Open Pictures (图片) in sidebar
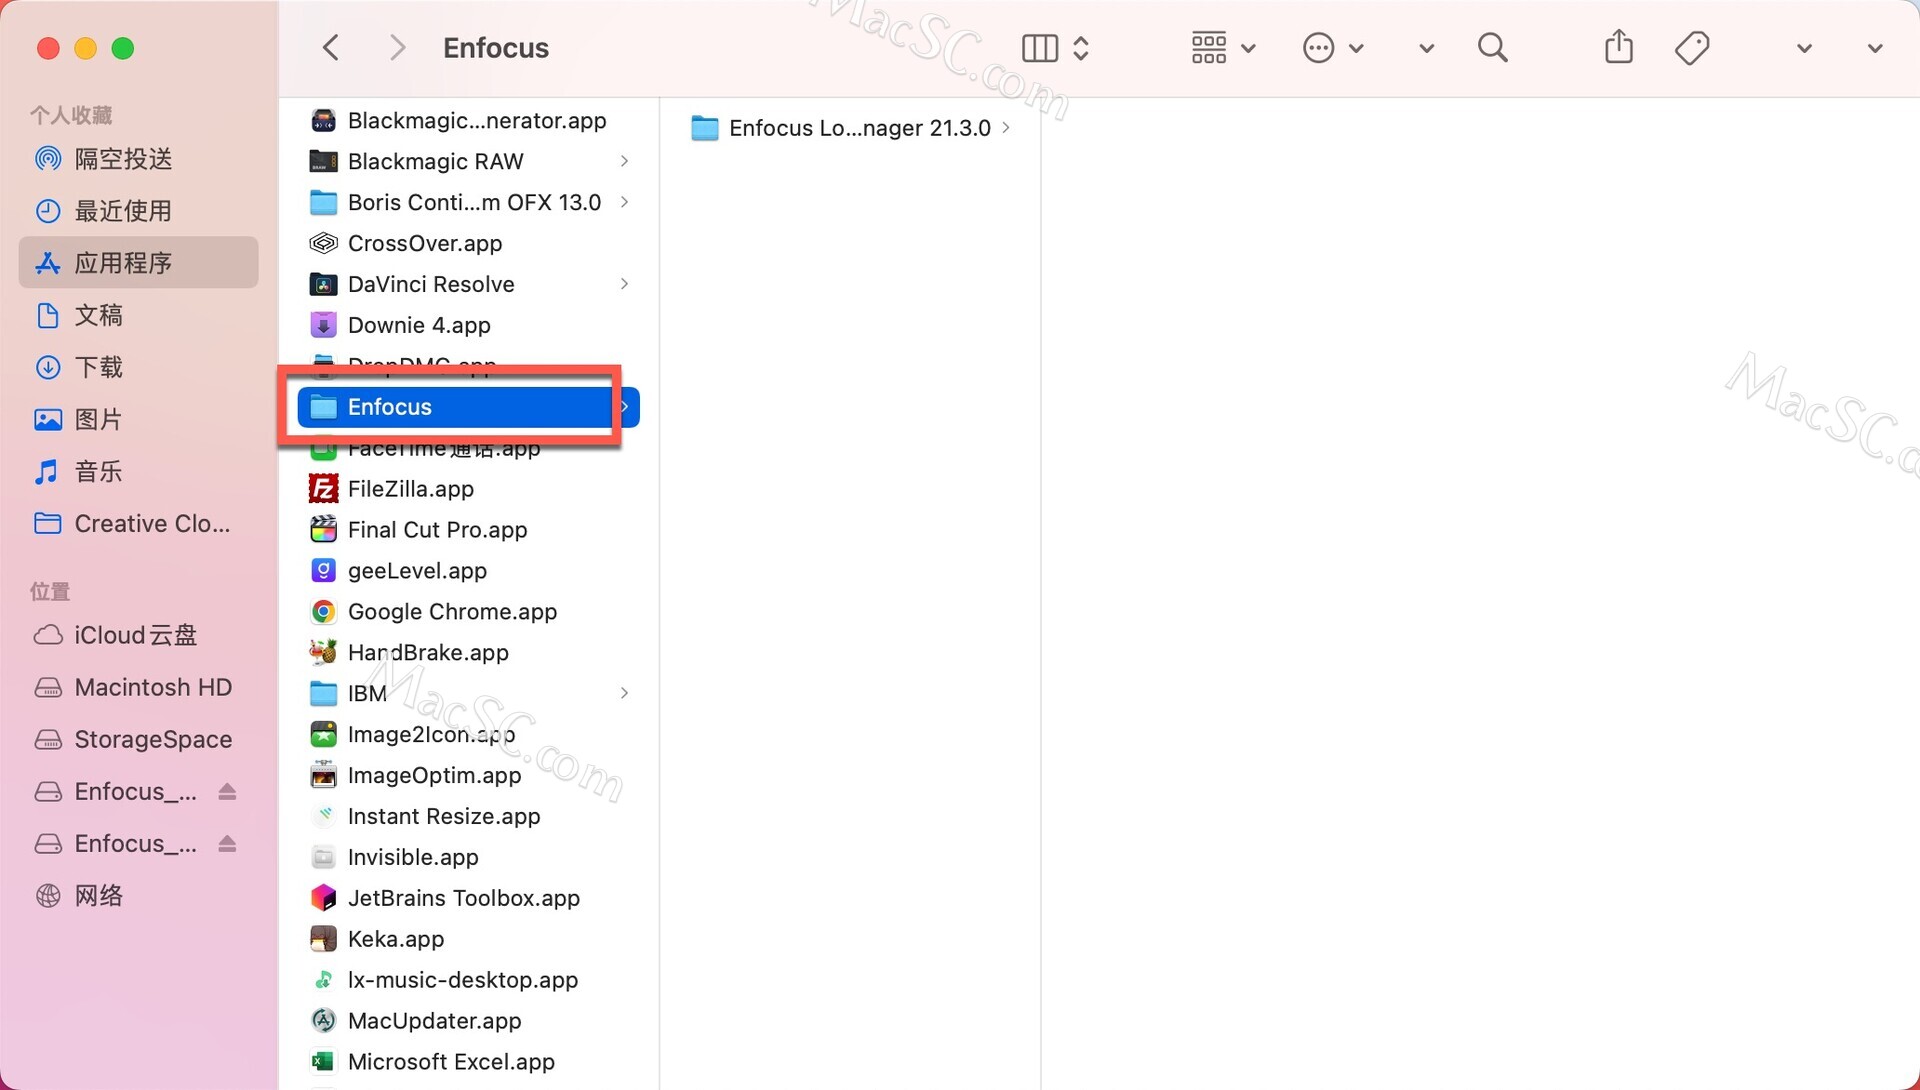Screen dimensions: 1920x1090 pos(138,419)
